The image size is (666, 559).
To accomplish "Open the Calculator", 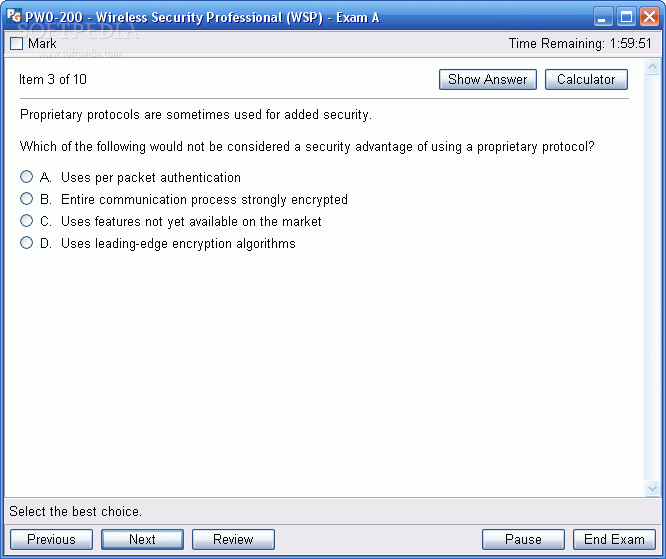I will pyautogui.click(x=586, y=79).
